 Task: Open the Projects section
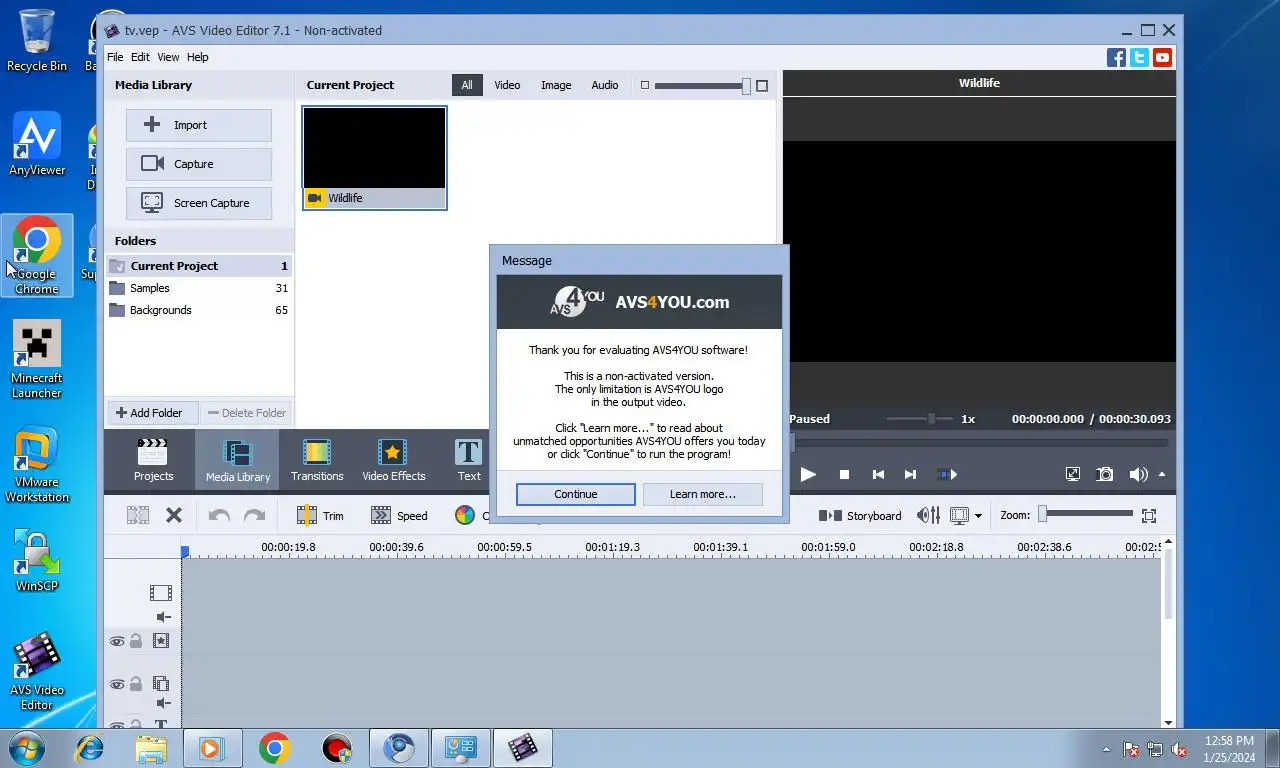coord(154,460)
